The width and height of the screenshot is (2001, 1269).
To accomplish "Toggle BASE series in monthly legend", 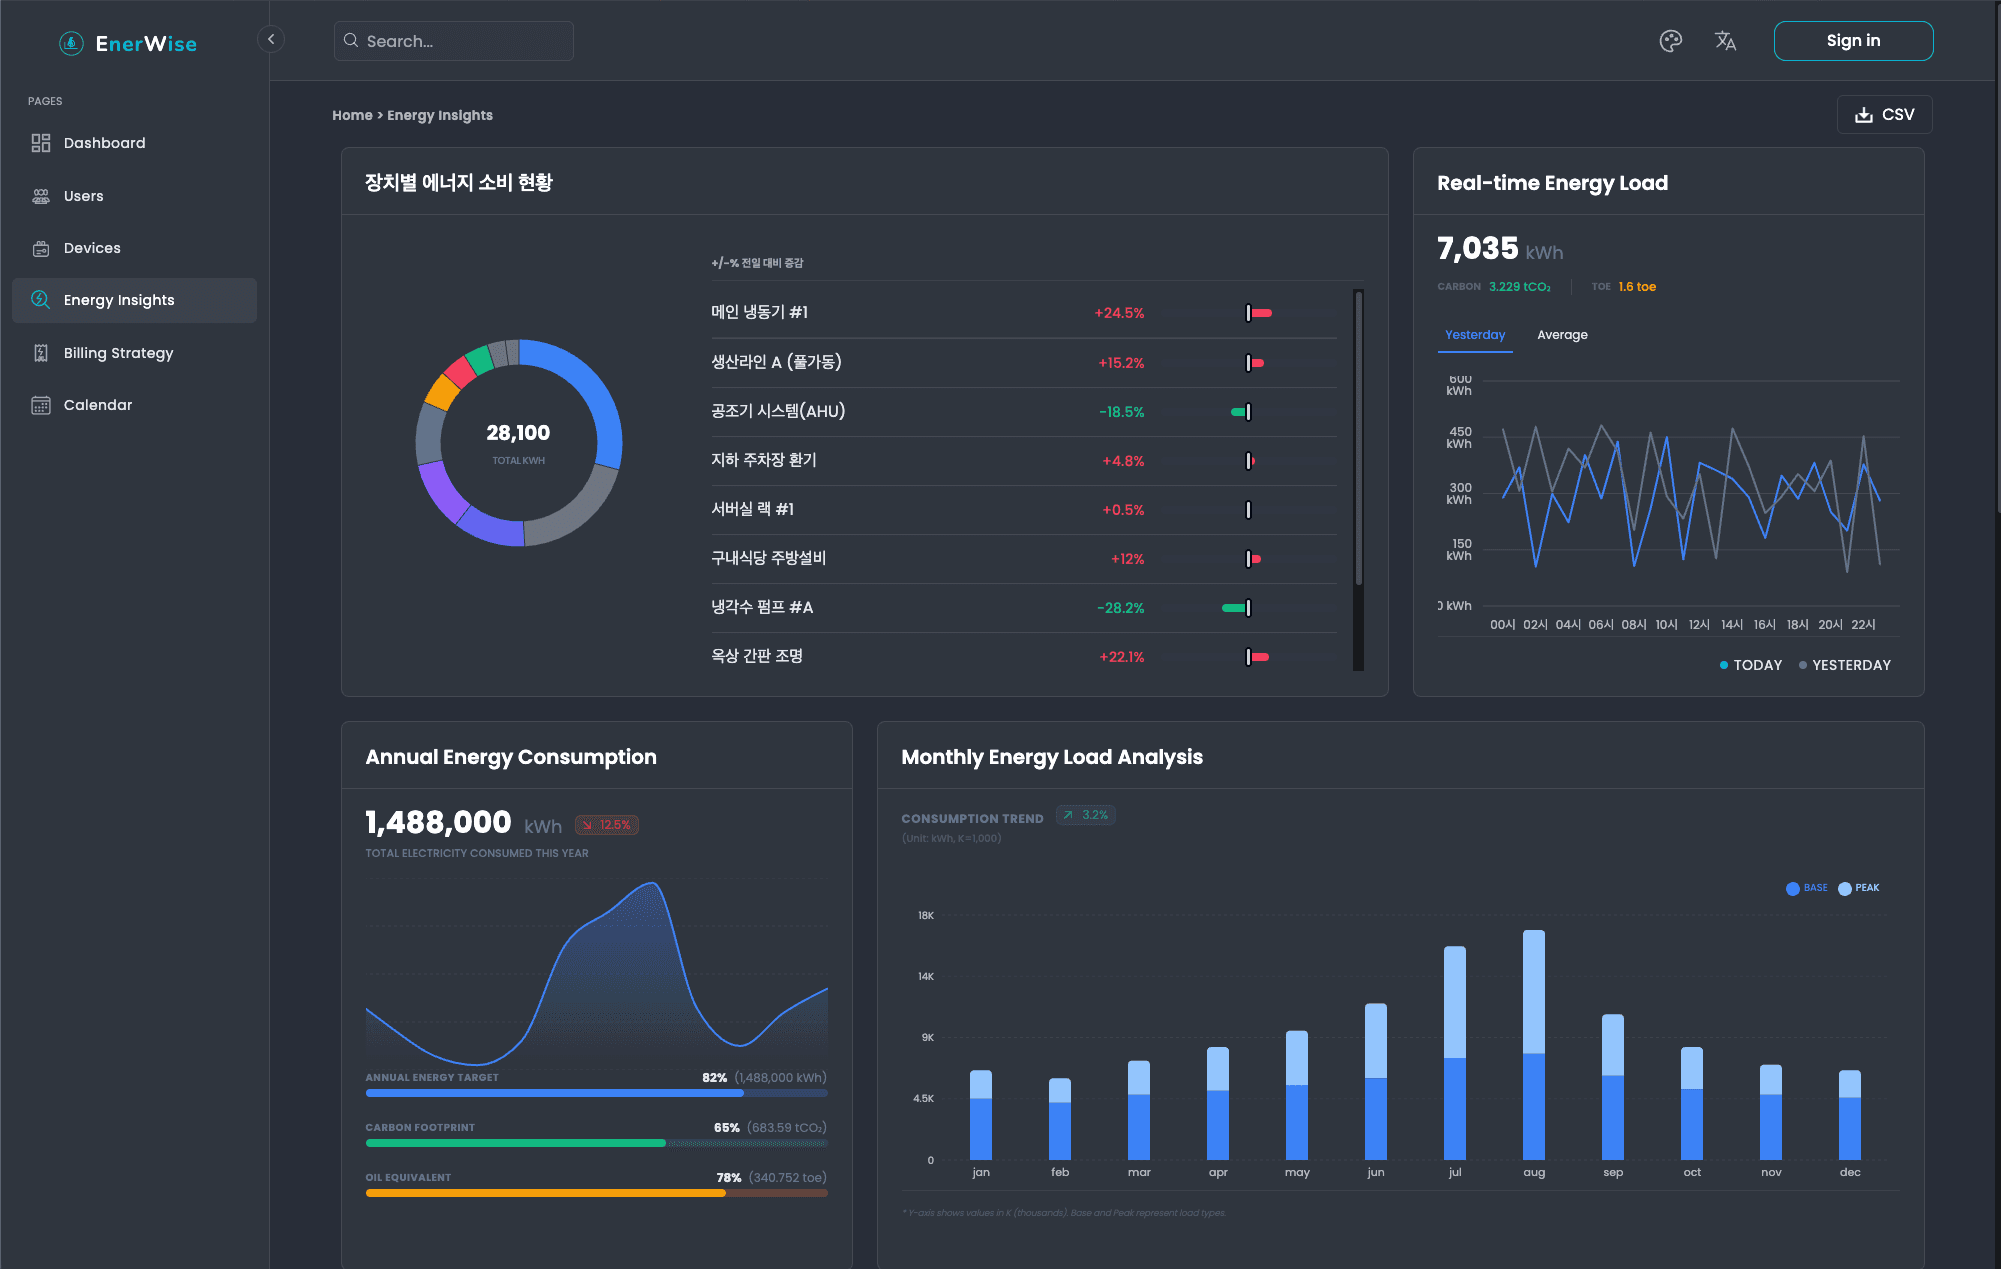I will coord(1806,888).
